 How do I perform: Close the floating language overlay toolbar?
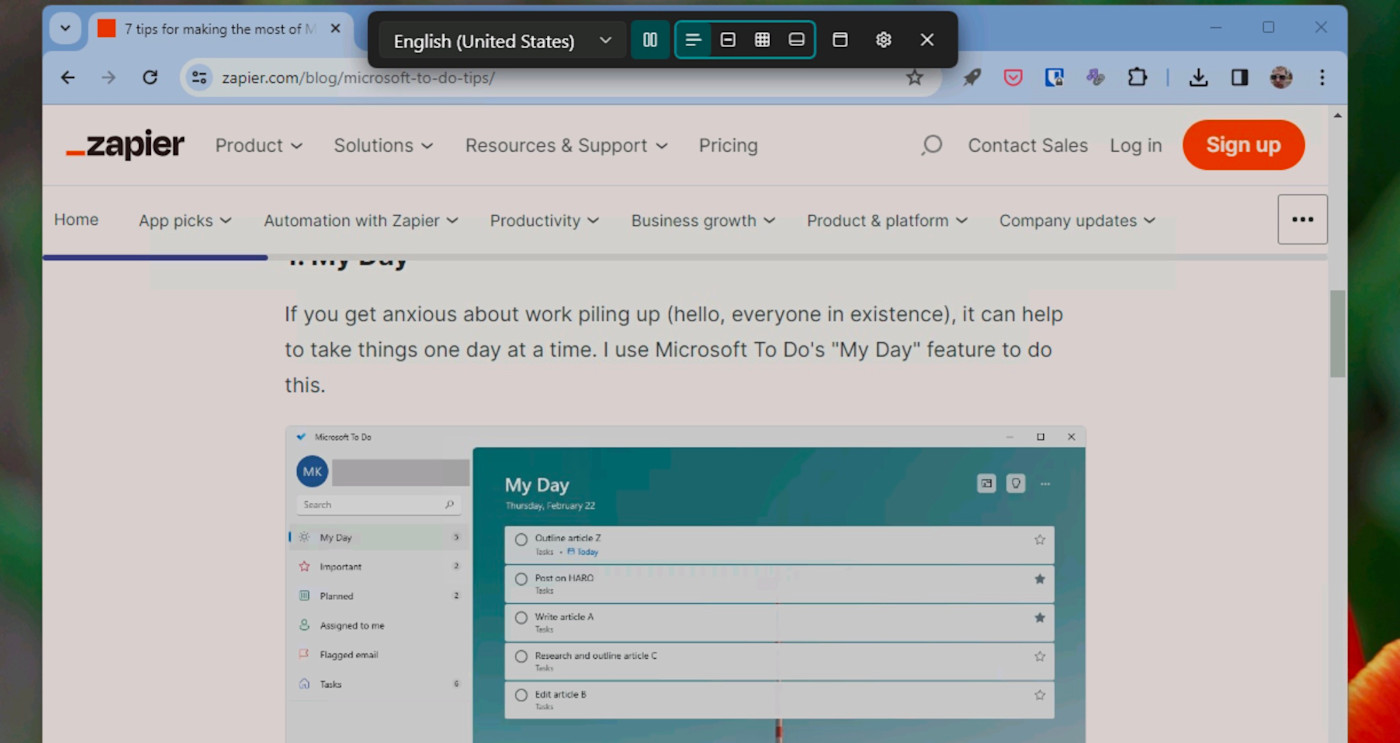(x=927, y=40)
